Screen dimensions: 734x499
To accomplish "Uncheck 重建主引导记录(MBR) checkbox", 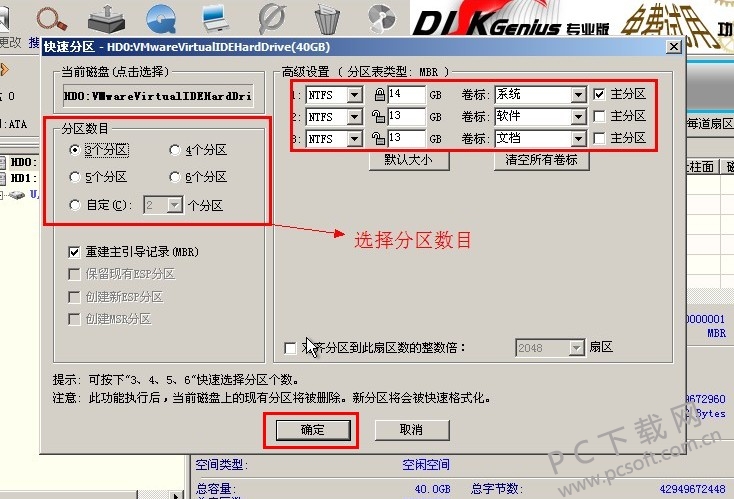I will click(74, 252).
